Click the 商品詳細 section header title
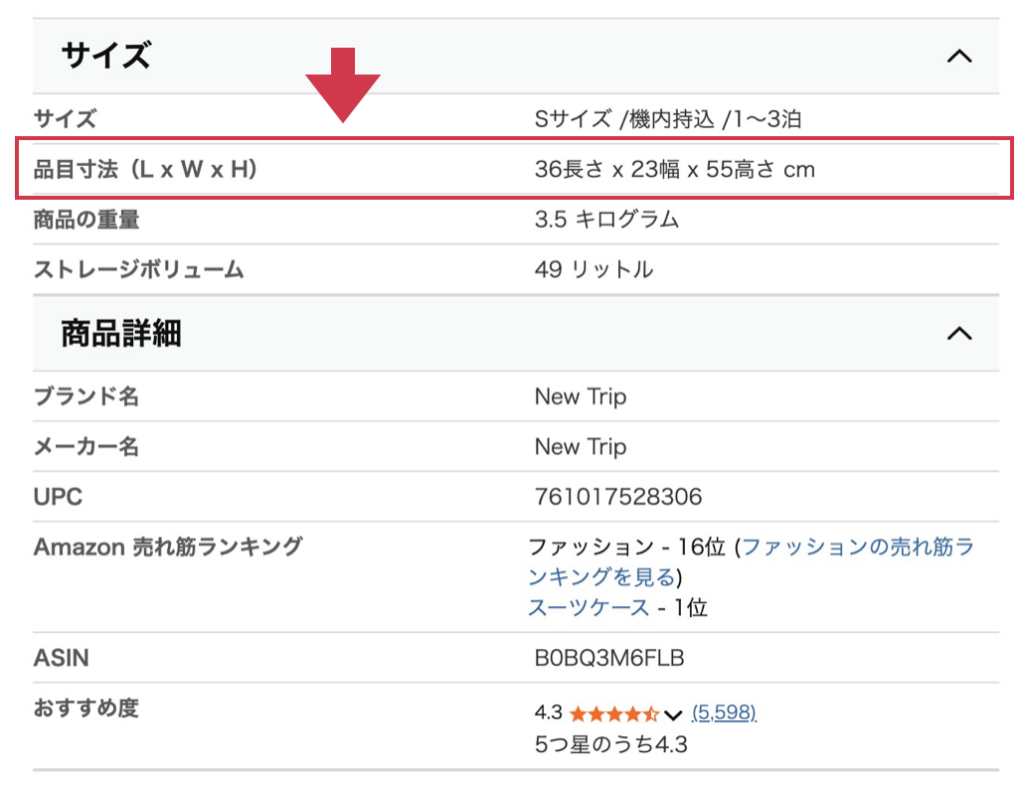This screenshot has height=791, width=1024. coord(121,333)
